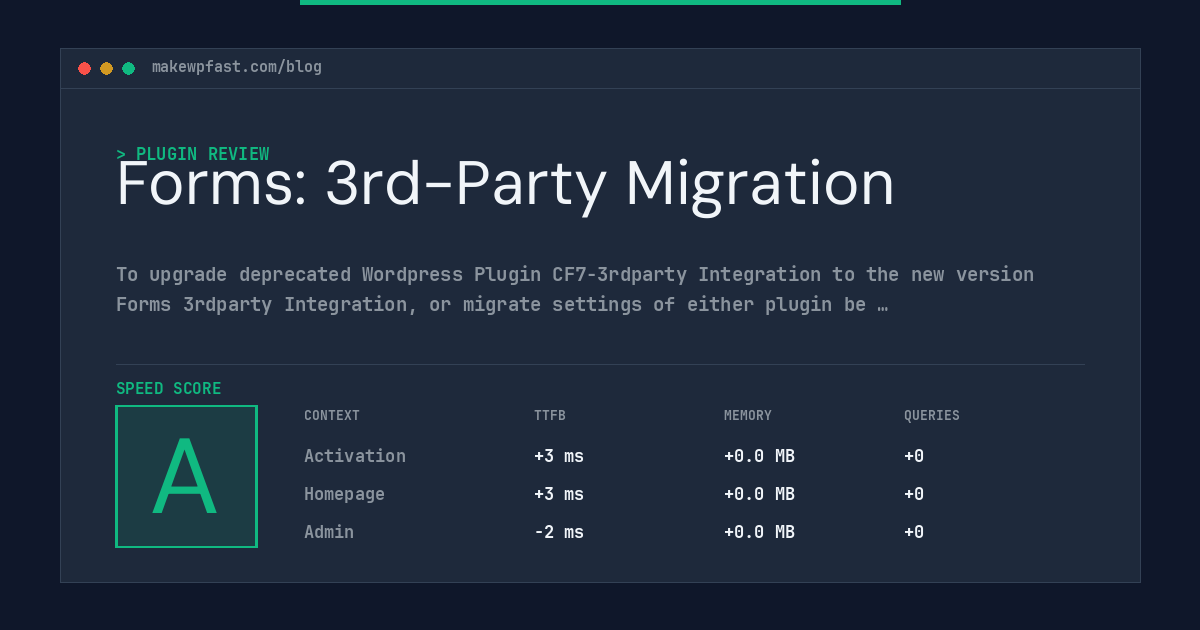The height and width of the screenshot is (630, 1200).
Task: Click the SPEED SCORE label
Action: coord(169,389)
